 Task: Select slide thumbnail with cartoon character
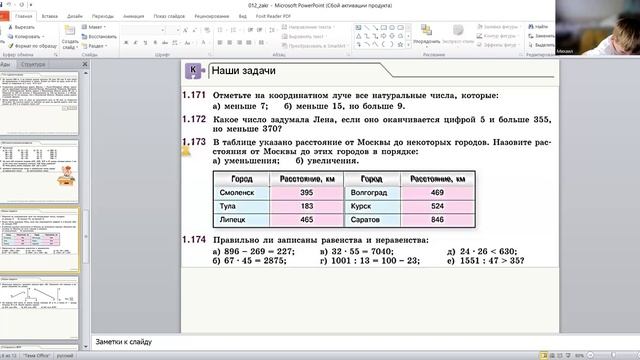[x=39, y=171]
